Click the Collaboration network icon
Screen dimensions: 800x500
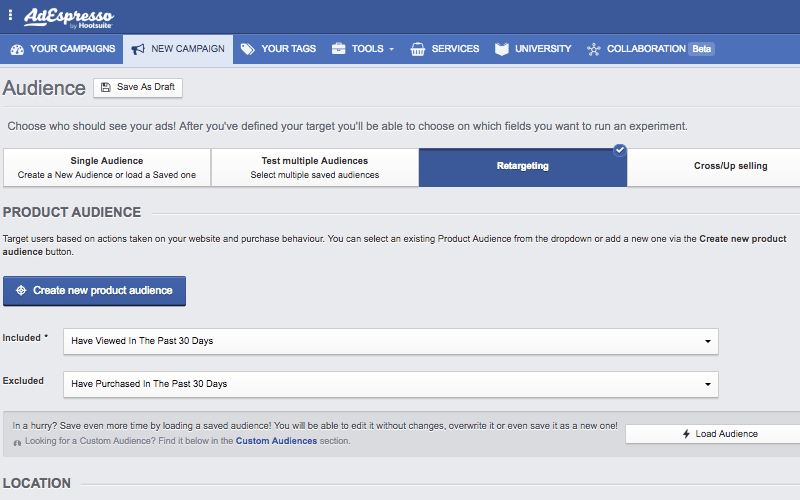click(594, 49)
